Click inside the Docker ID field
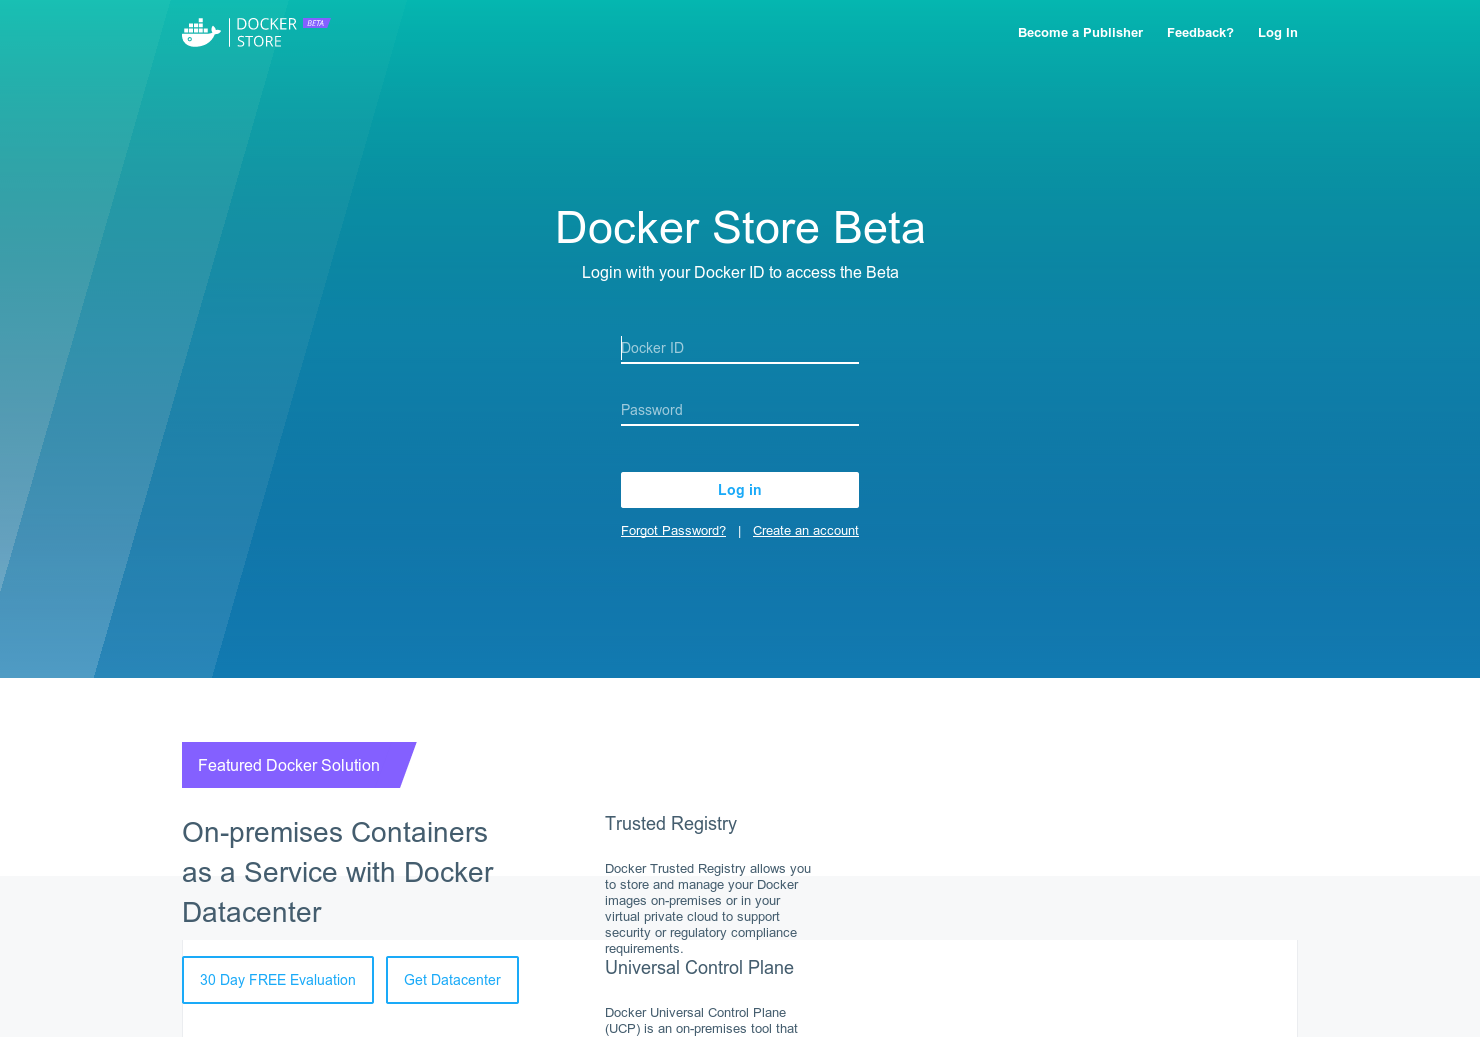The image size is (1480, 1037). coord(739,348)
